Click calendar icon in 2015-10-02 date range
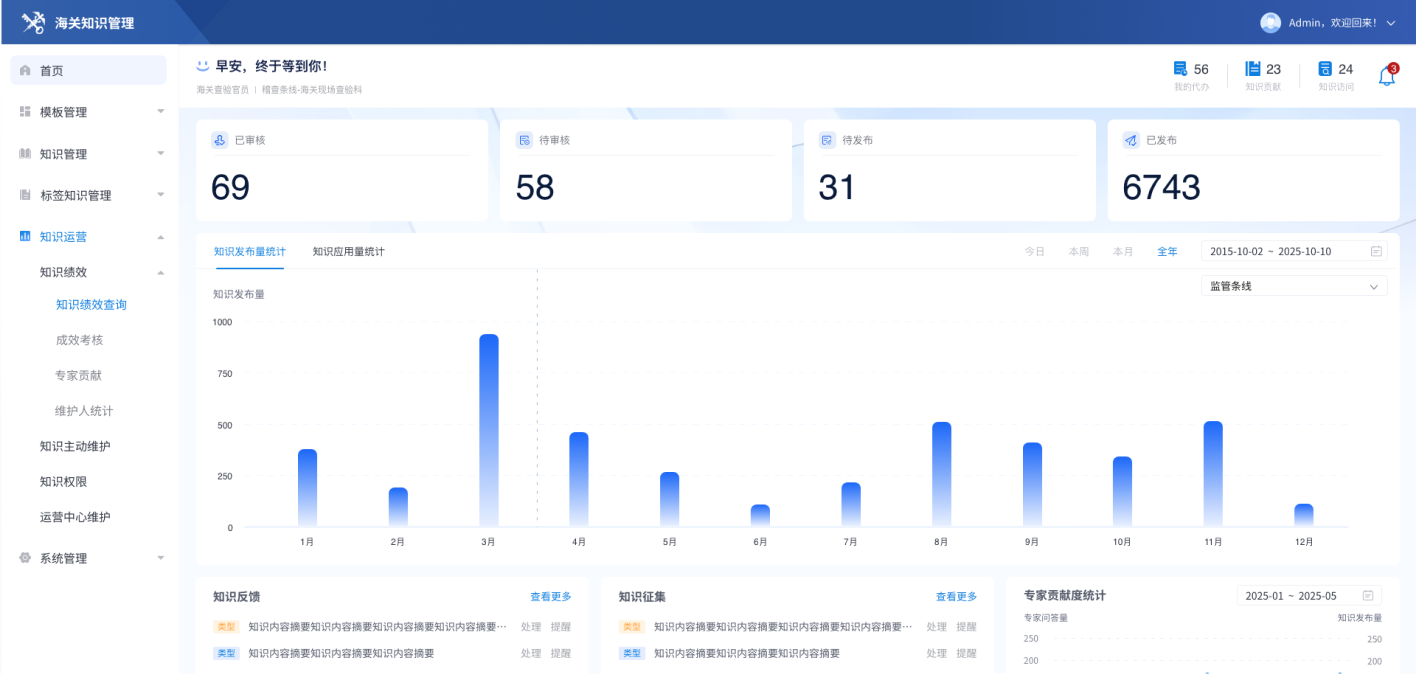Screen dimensions: 1416x674 (1376, 251)
